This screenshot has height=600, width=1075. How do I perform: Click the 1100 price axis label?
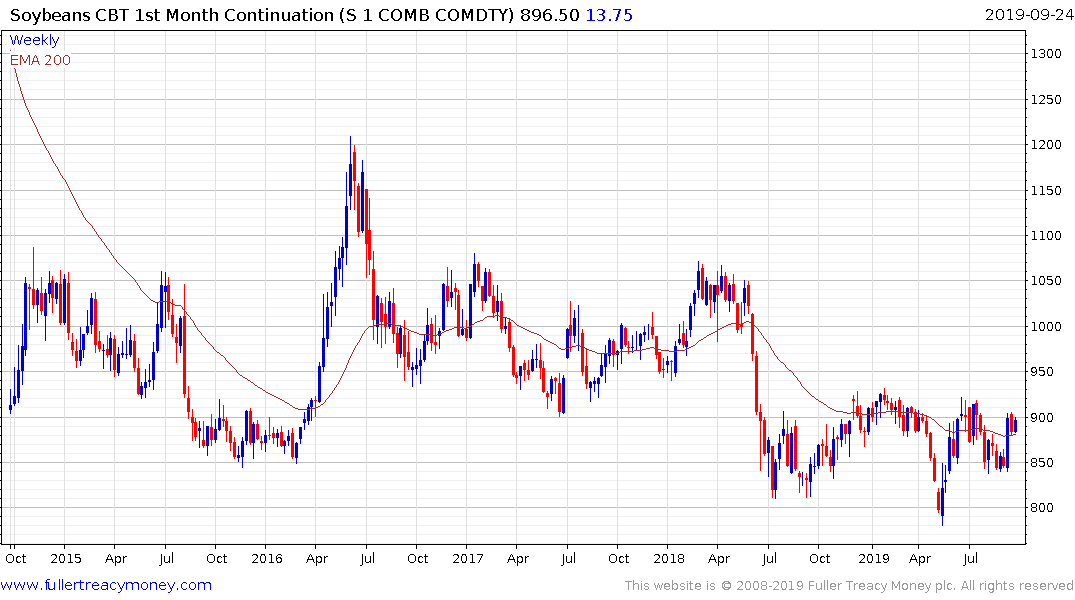(1046, 236)
